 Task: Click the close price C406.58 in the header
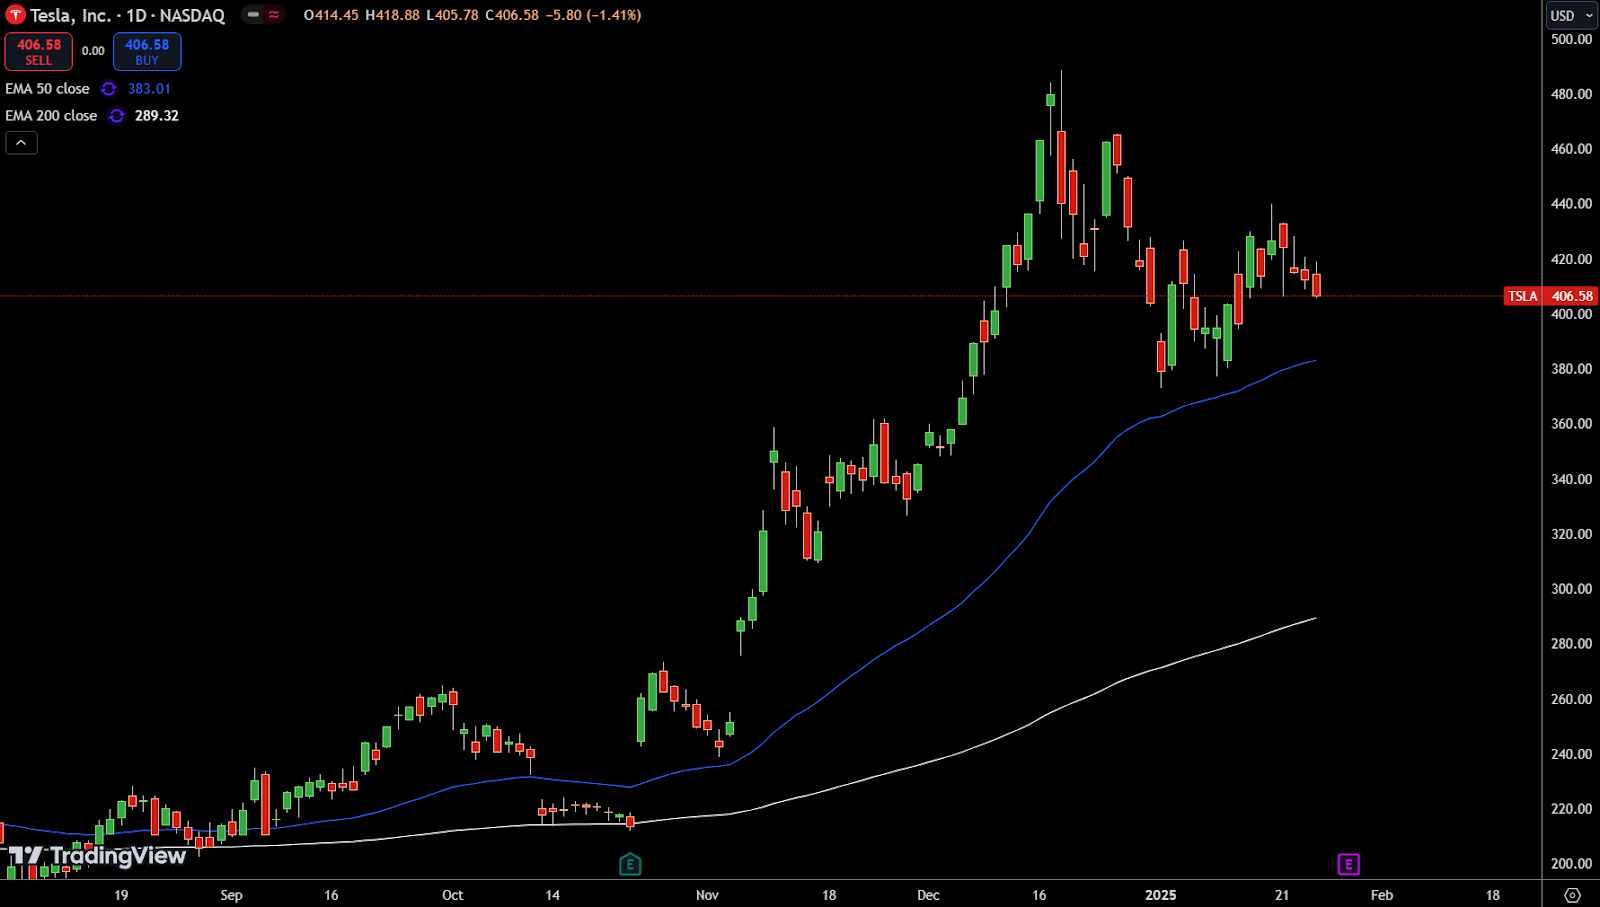(511, 15)
